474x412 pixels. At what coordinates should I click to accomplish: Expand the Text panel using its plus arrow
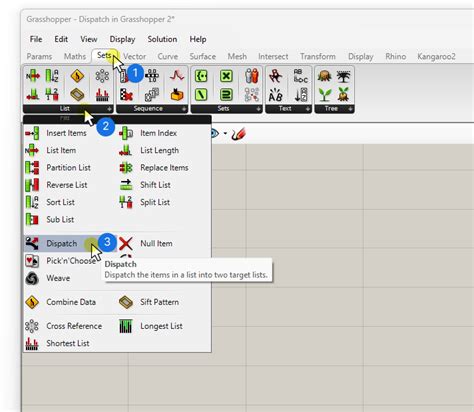click(x=308, y=109)
